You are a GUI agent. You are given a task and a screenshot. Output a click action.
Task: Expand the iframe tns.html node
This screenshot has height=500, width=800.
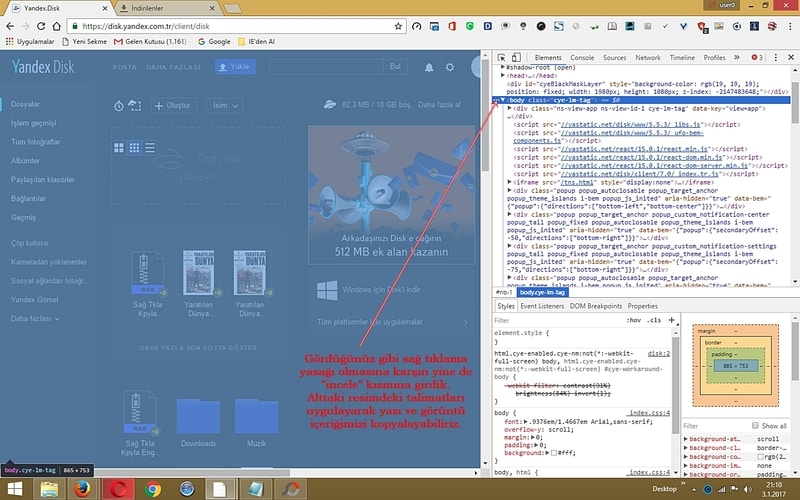(x=509, y=182)
